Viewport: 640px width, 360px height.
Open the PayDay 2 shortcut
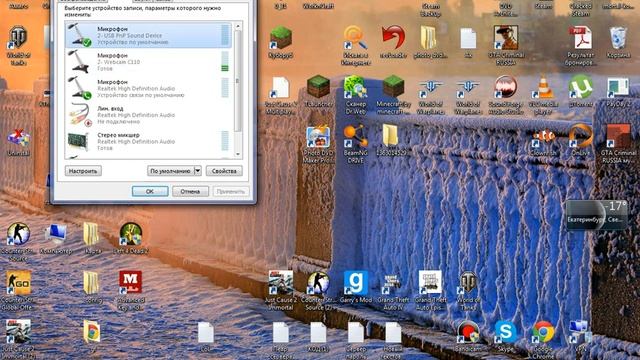[618, 91]
